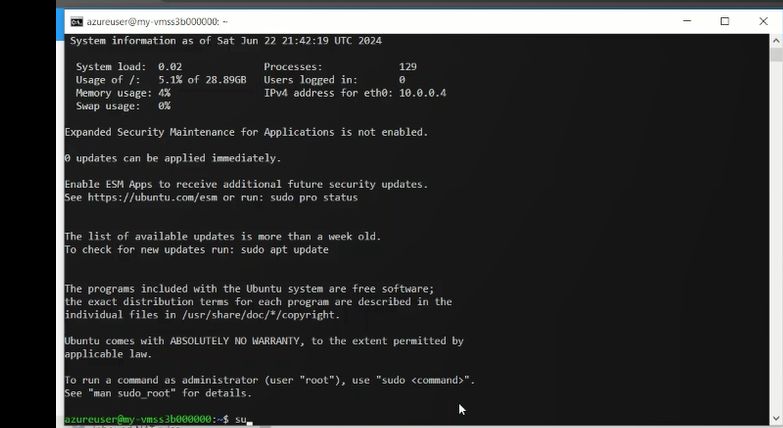Click the 'System load: 0.02' text
Viewport: 783px width, 428px height.
tap(129, 66)
